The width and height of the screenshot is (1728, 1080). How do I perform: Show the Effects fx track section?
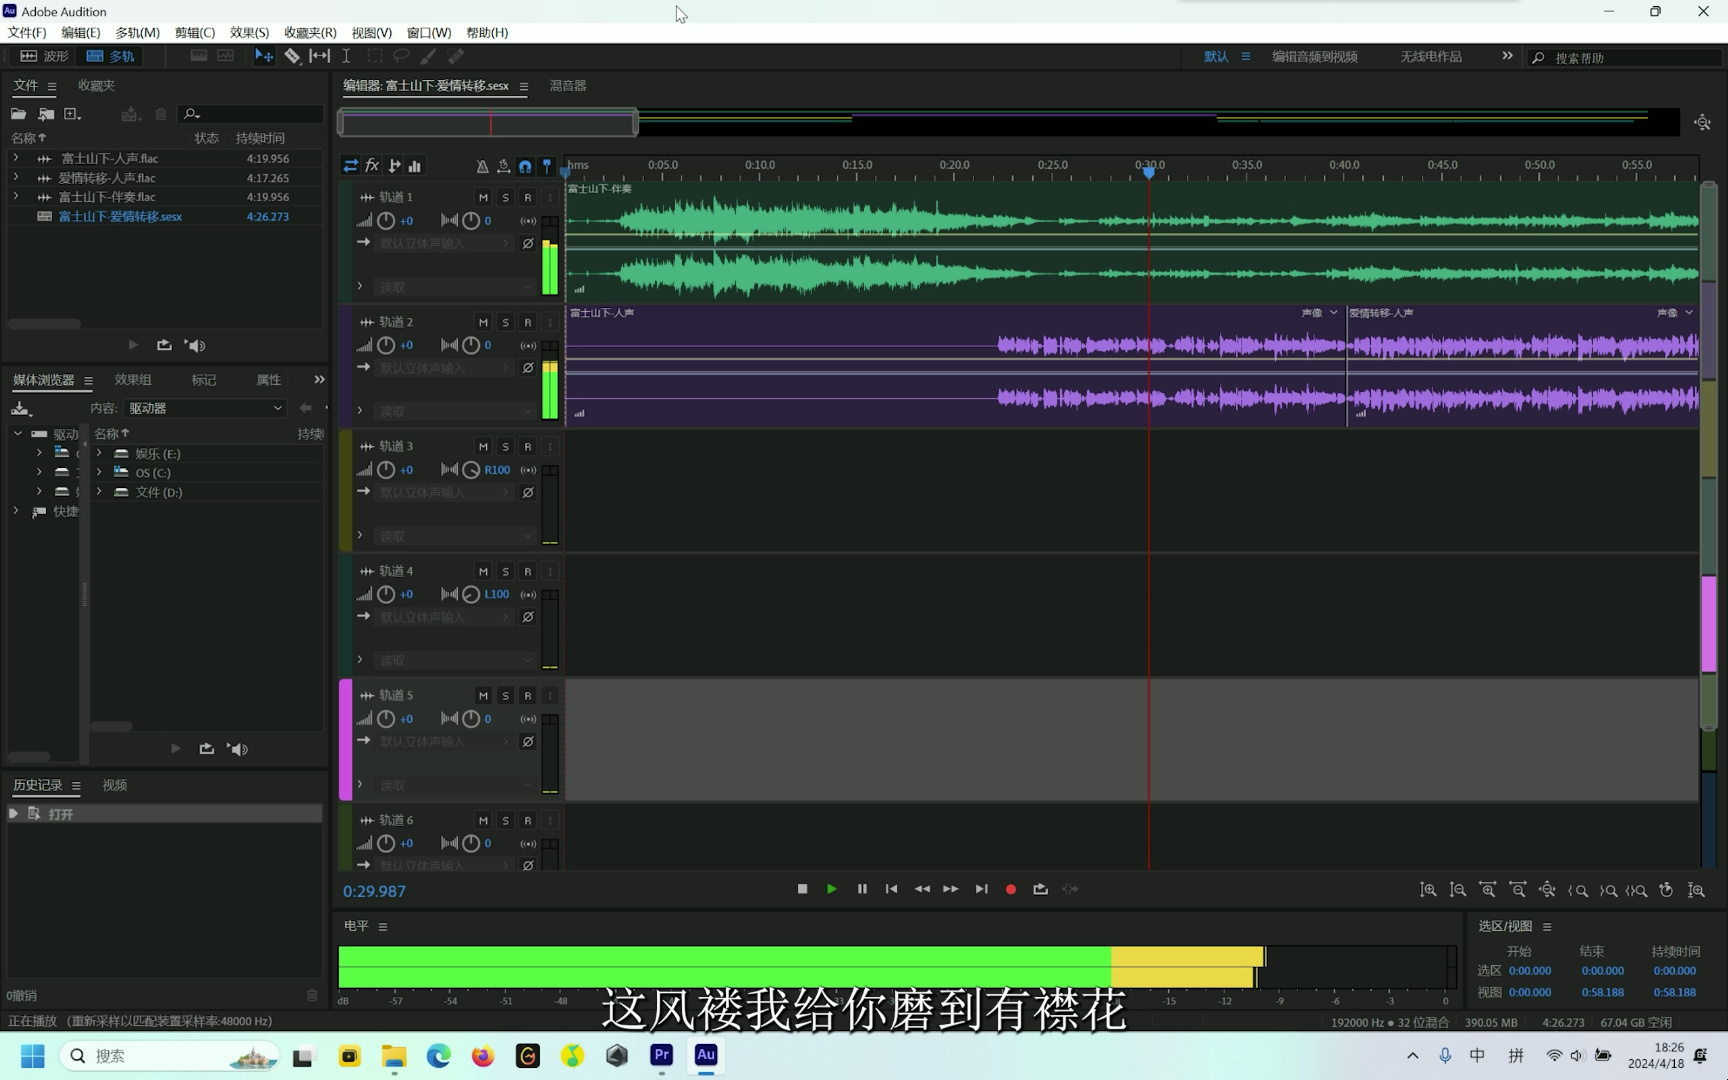point(372,166)
